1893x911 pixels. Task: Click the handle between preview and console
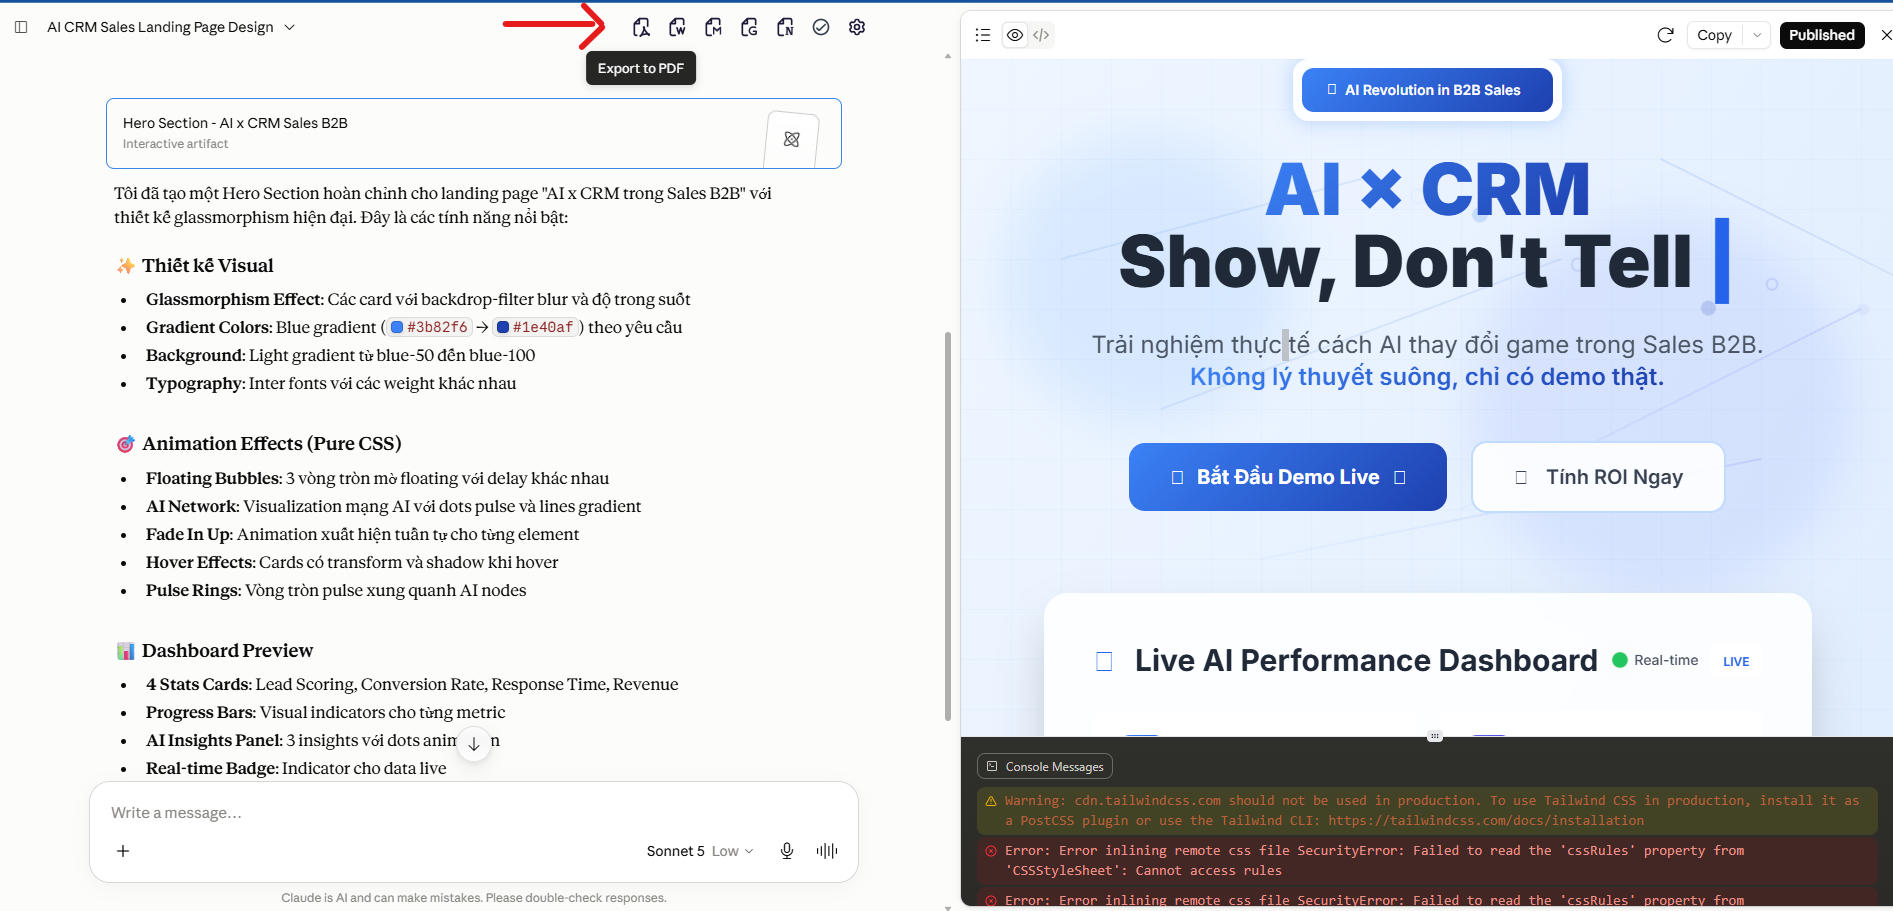coord(1435,736)
